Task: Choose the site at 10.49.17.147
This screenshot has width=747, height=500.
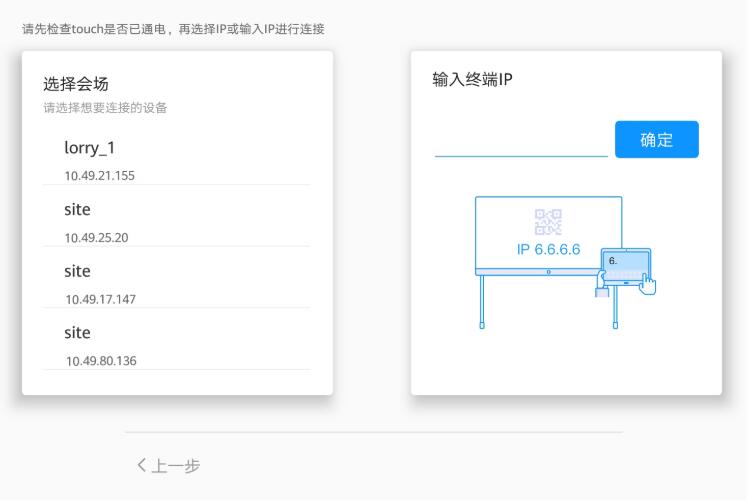Action: pyautogui.click(x=77, y=271)
